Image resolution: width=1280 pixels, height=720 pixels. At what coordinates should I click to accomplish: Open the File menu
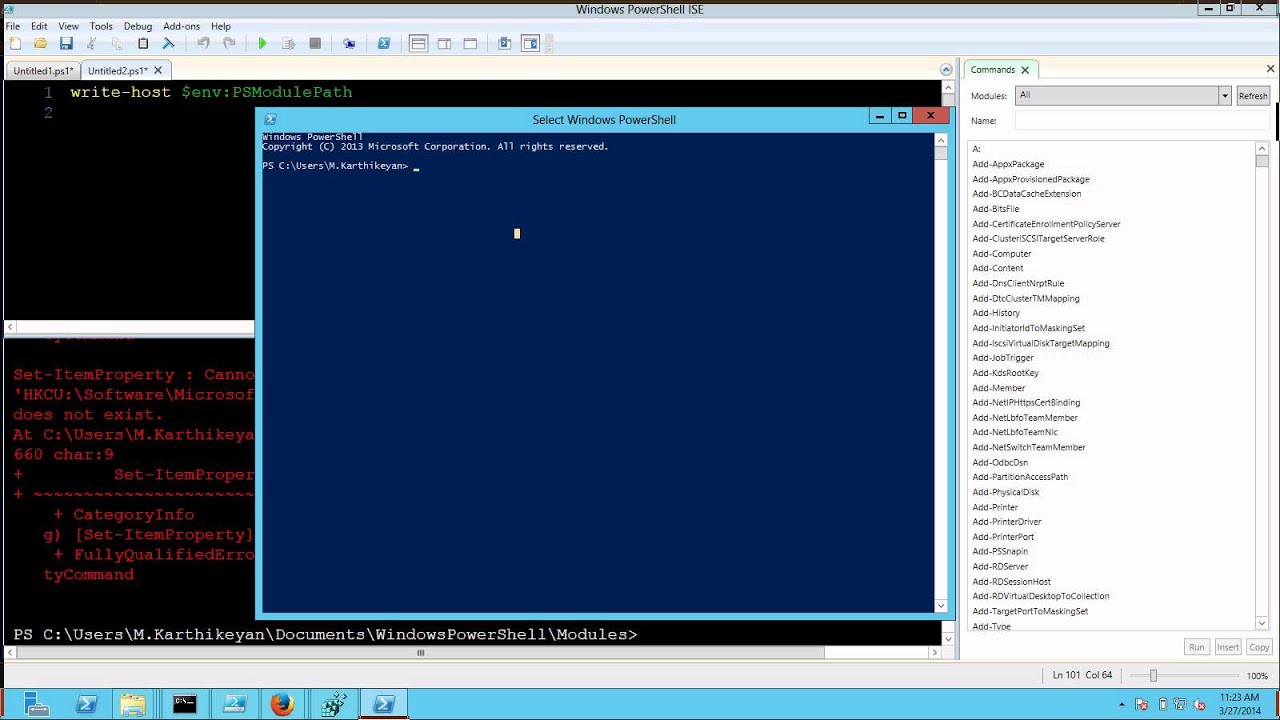(x=13, y=26)
